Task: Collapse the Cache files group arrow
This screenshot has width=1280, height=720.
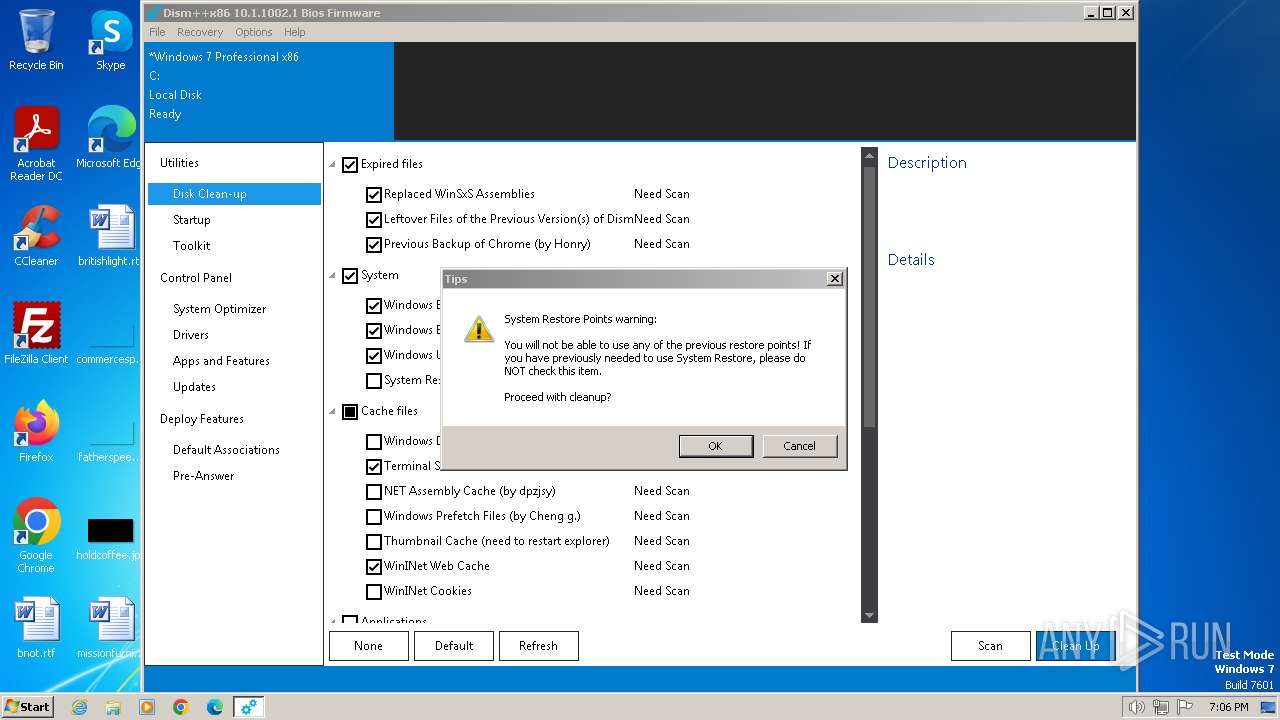Action: coord(333,412)
